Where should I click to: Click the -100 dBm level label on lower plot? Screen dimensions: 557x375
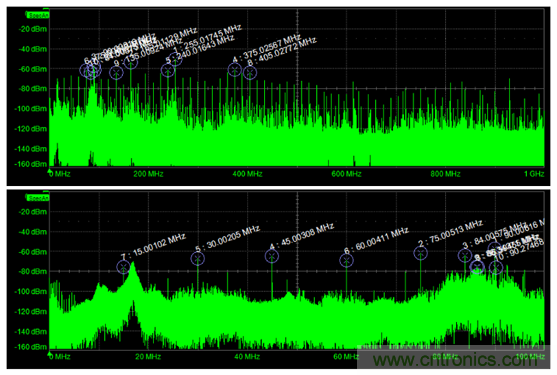click(x=31, y=292)
